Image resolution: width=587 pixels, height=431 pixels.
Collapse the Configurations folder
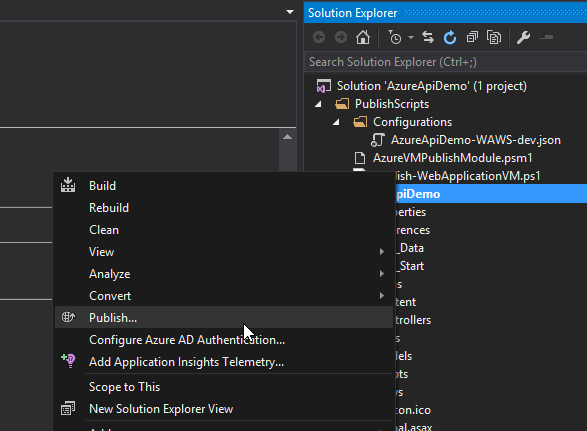pos(336,122)
